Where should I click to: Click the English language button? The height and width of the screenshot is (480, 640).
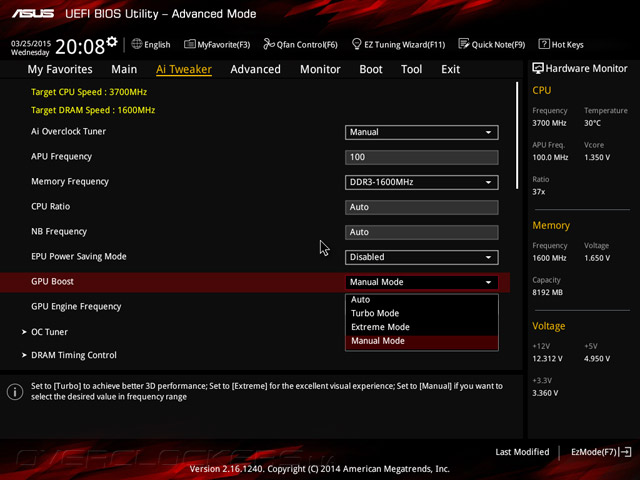[151, 44]
